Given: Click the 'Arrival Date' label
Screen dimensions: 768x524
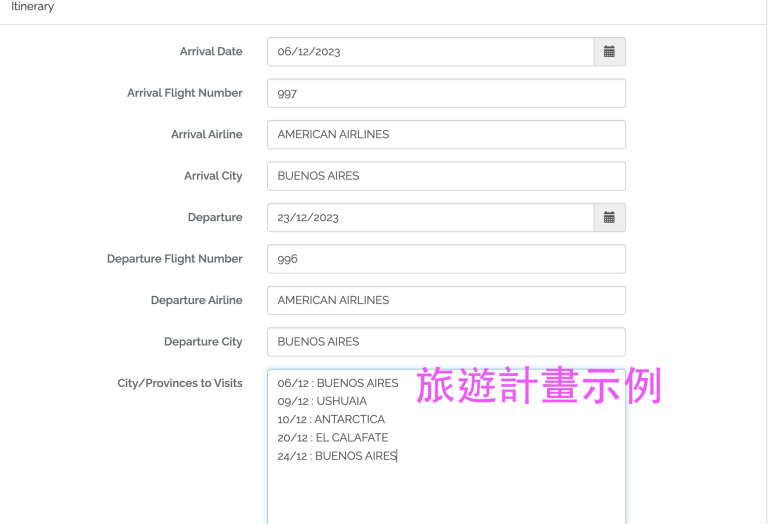Looking at the screenshot, I should coord(211,51).
